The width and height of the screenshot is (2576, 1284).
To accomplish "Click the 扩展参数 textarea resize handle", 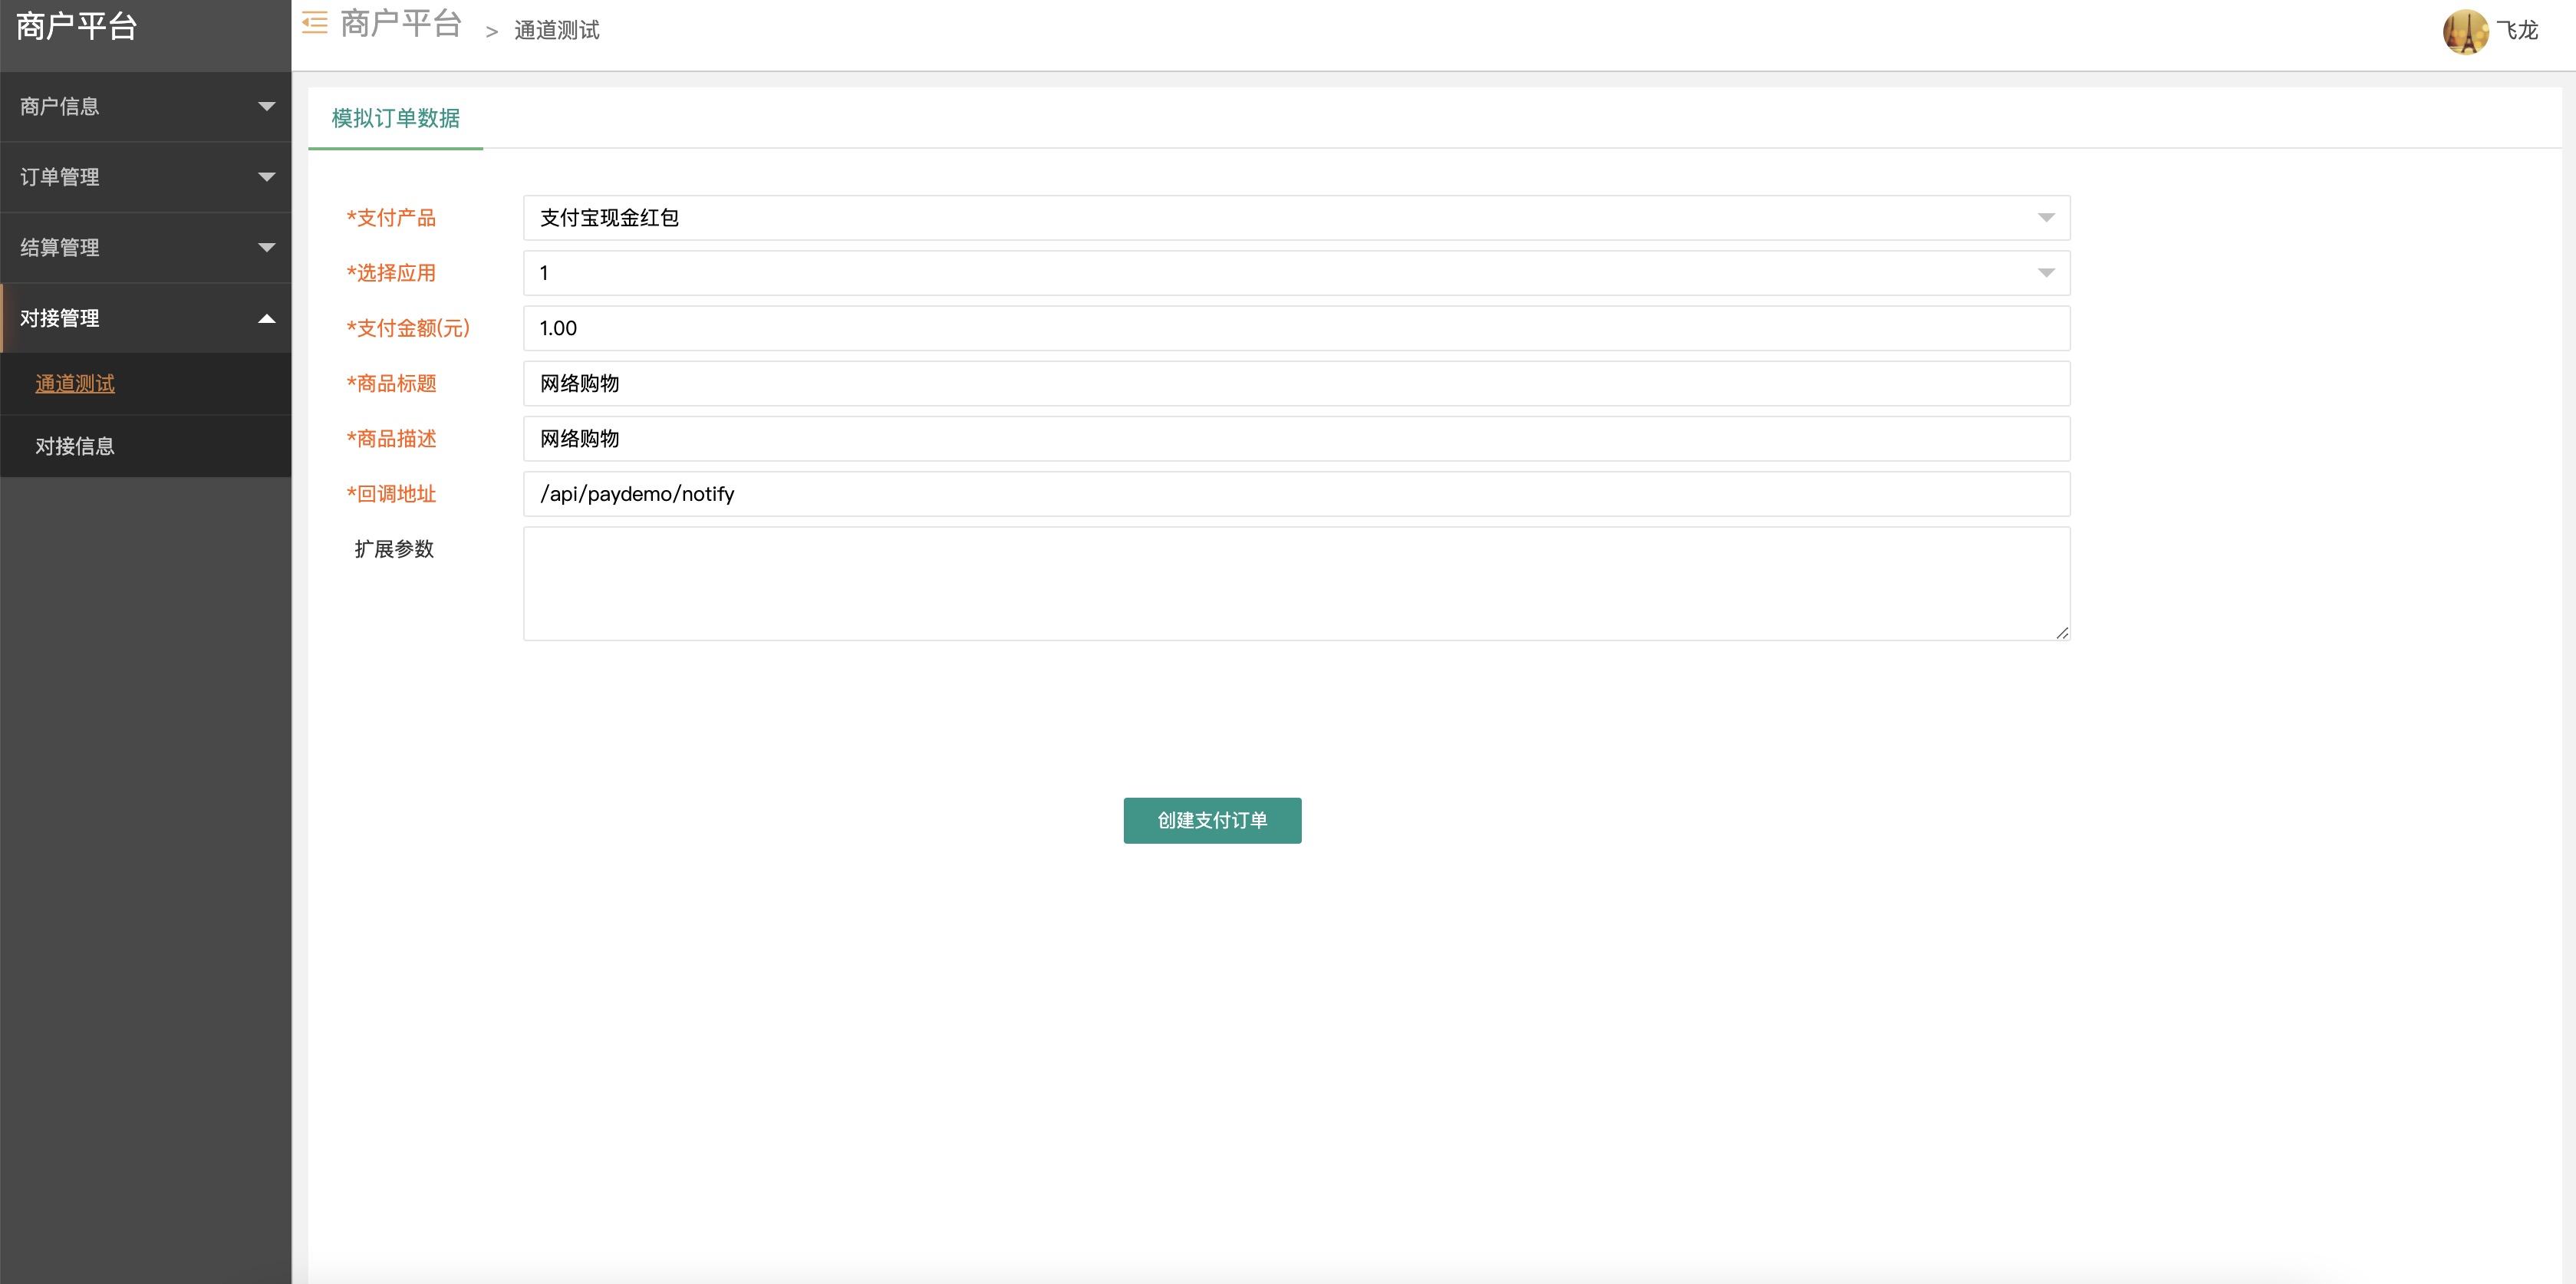I will tap(2062, 632).
